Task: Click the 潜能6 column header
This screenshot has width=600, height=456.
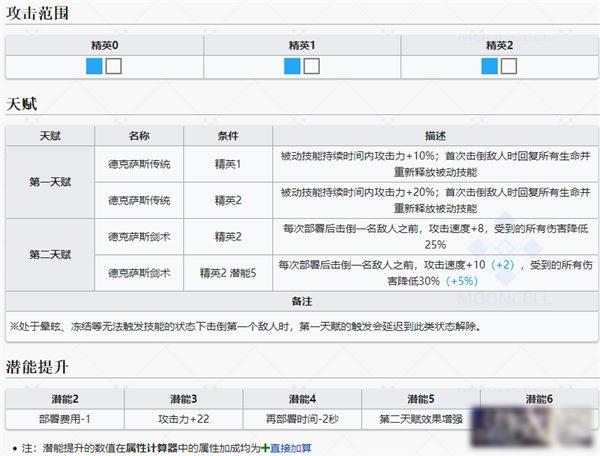Action: coord(539,399)
